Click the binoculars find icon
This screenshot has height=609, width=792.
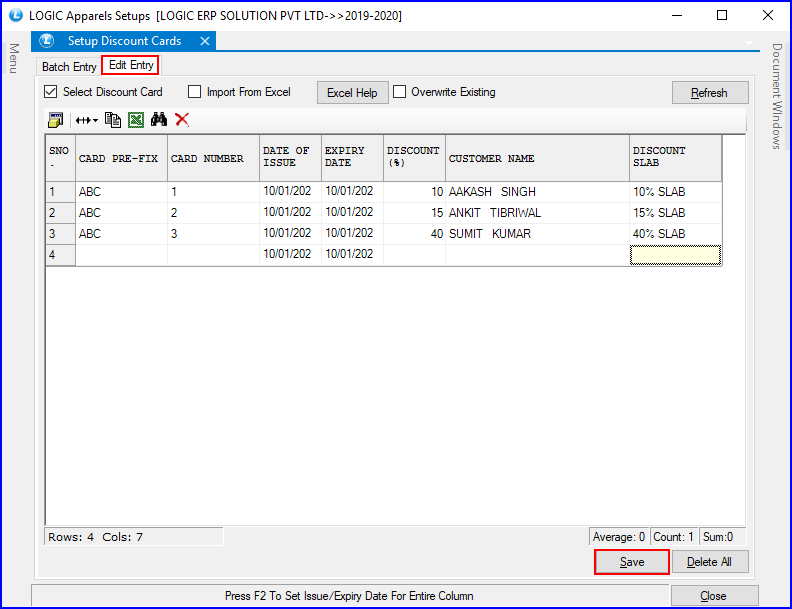tap(159, 120)
